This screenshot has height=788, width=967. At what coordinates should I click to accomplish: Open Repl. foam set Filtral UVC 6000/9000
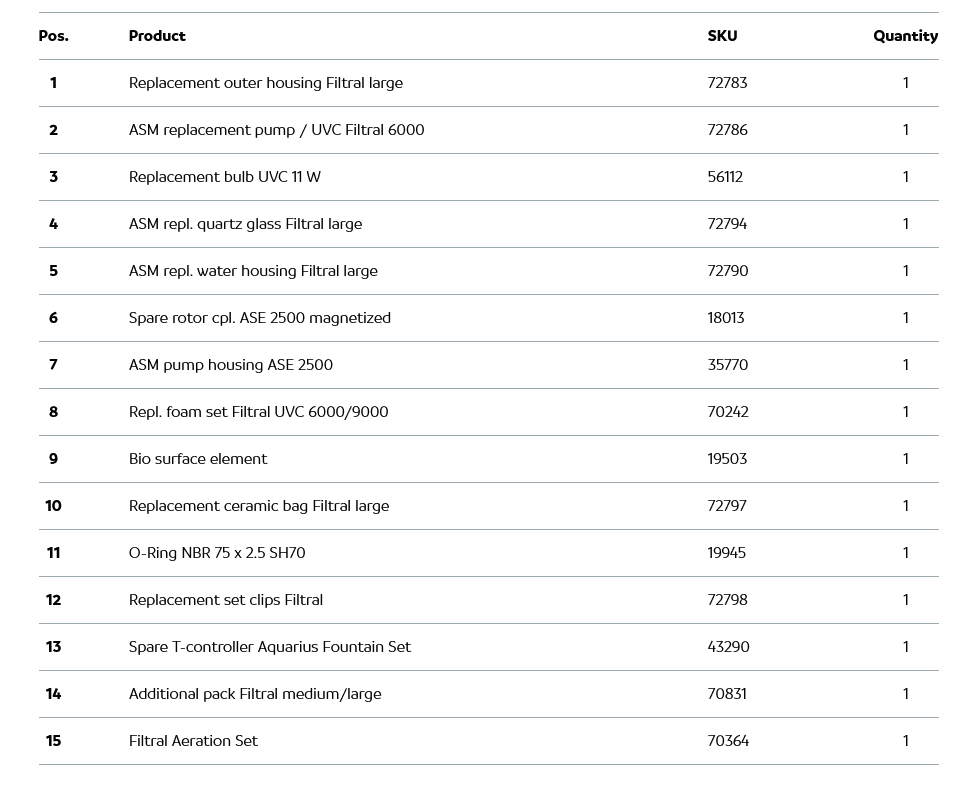(x=258, y=412)
